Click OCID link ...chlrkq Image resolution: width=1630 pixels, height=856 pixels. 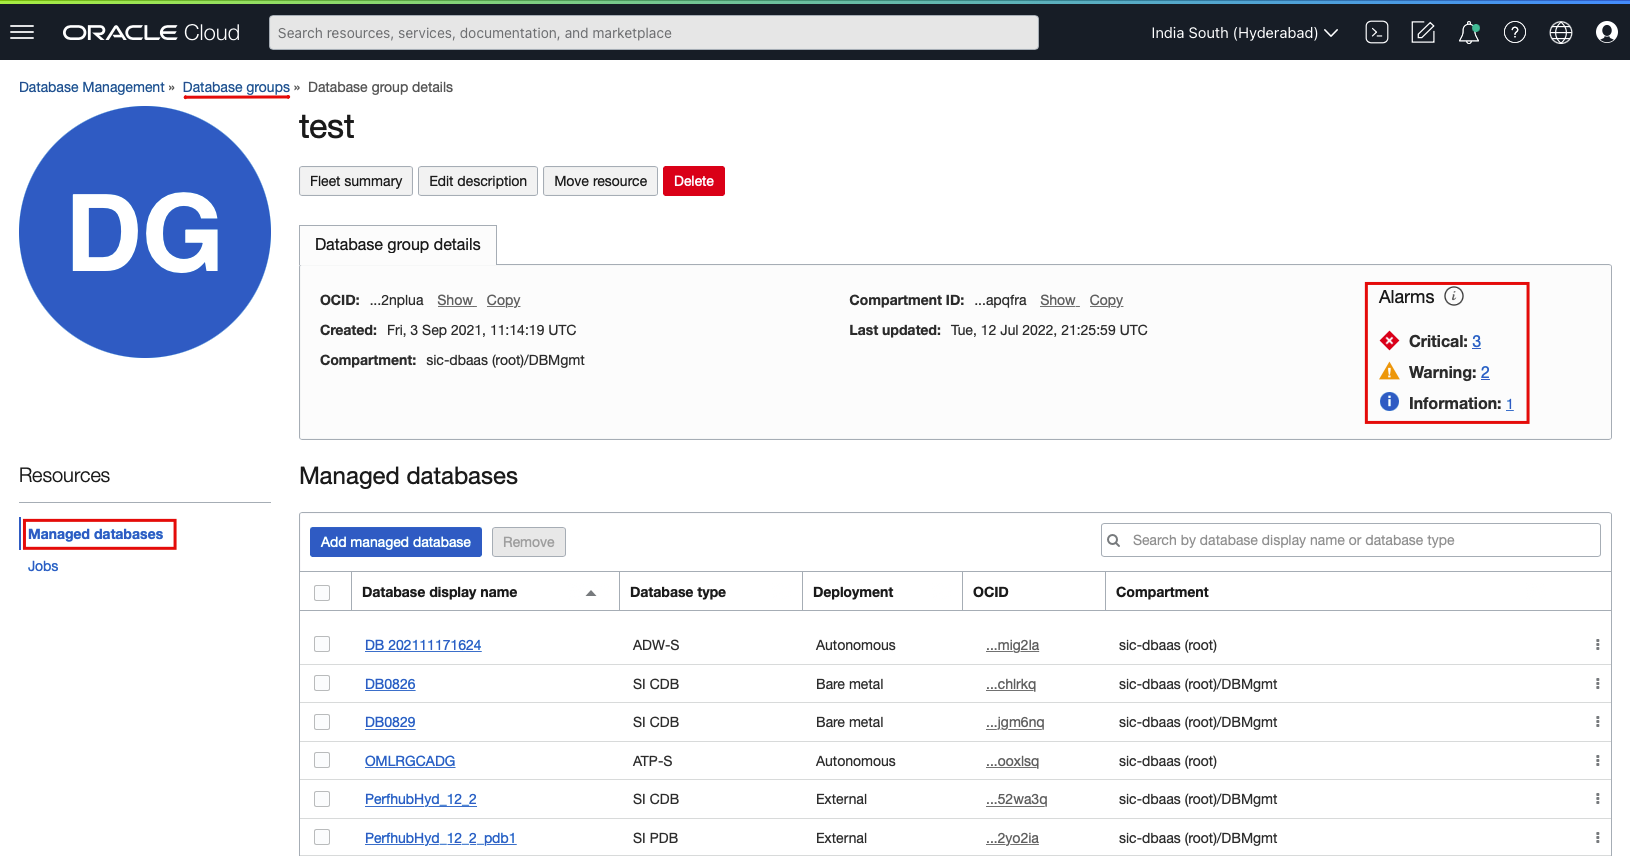(1011, 684)
